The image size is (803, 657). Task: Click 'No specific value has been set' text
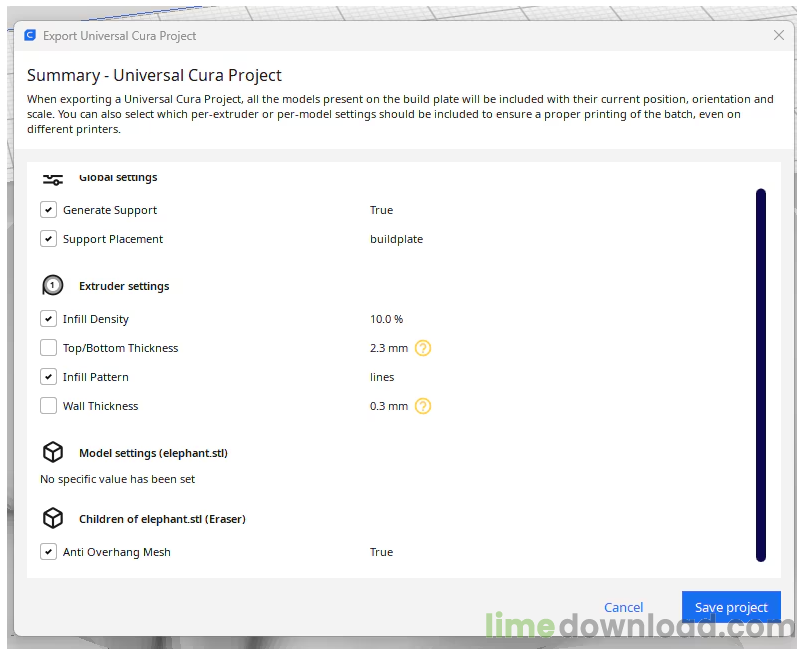[117, 479]
